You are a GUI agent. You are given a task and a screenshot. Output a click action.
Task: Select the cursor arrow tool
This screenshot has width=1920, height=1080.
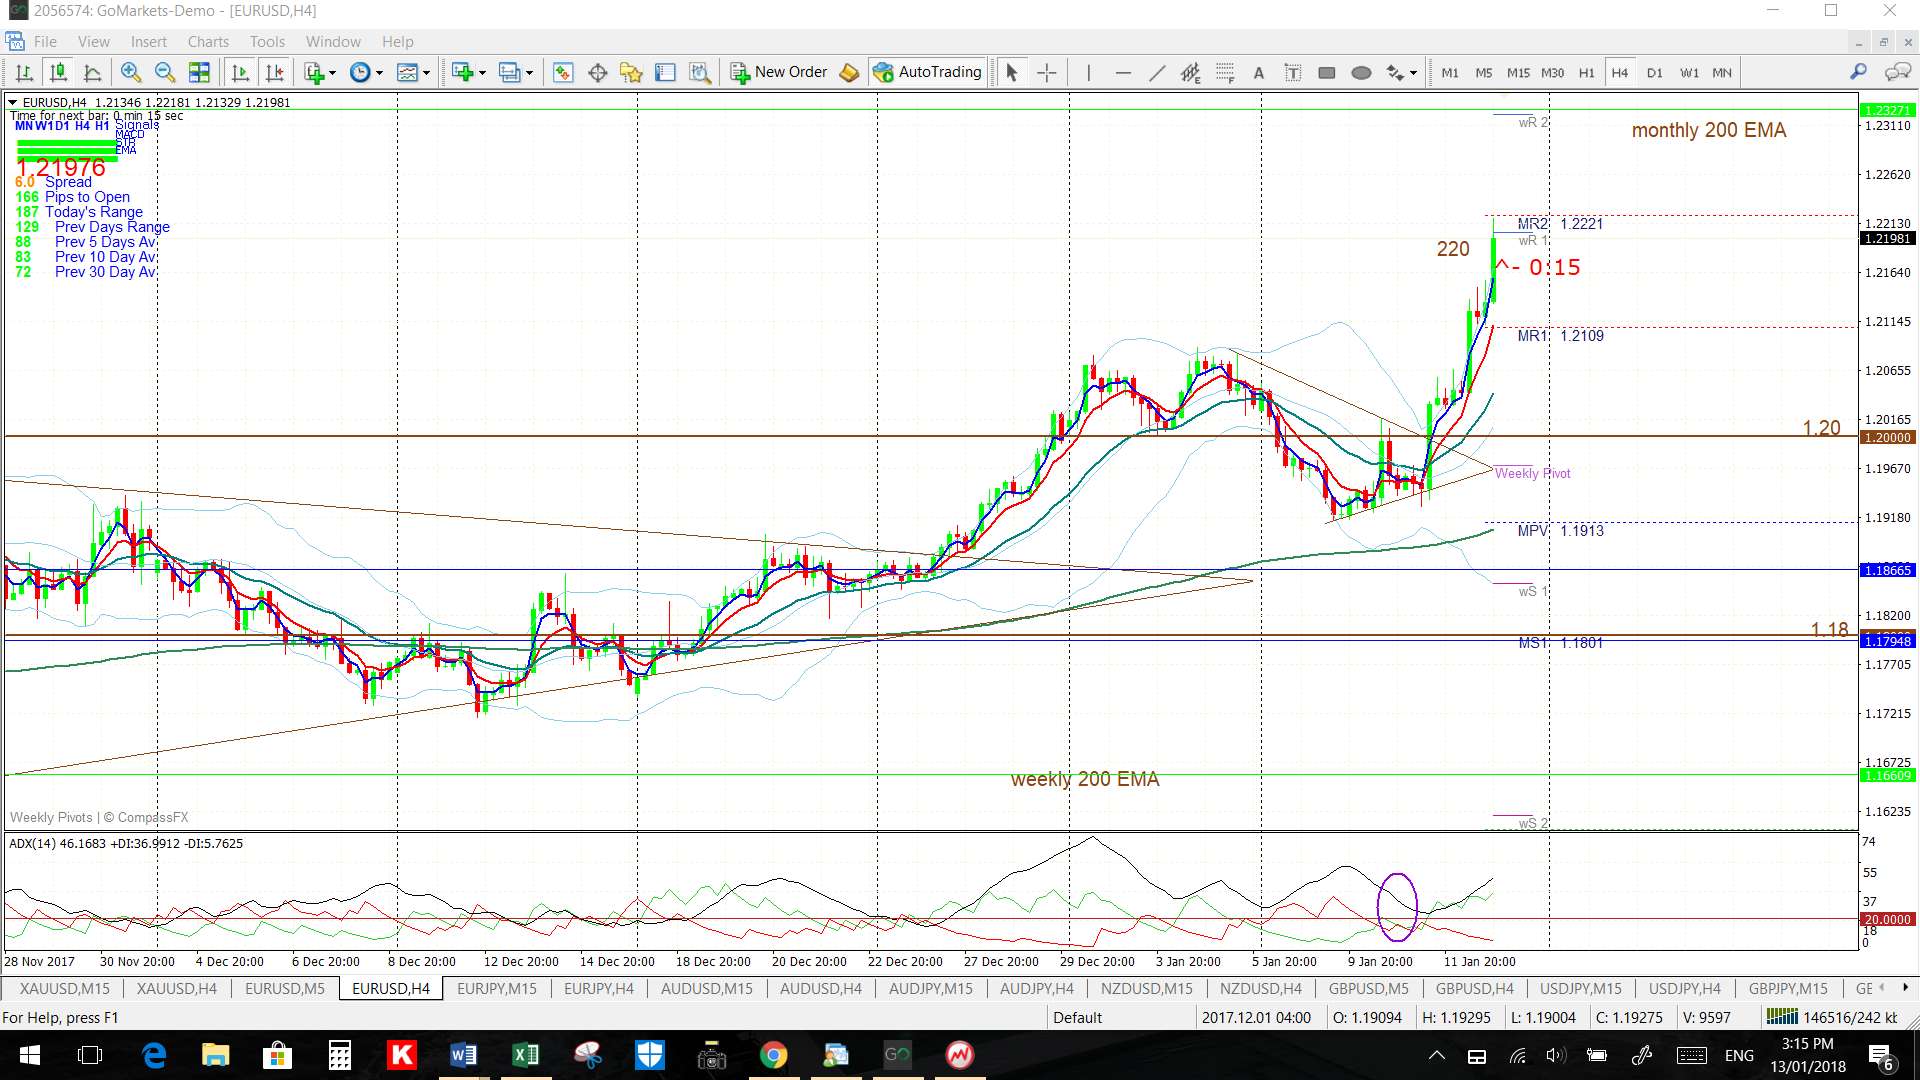1011,72
